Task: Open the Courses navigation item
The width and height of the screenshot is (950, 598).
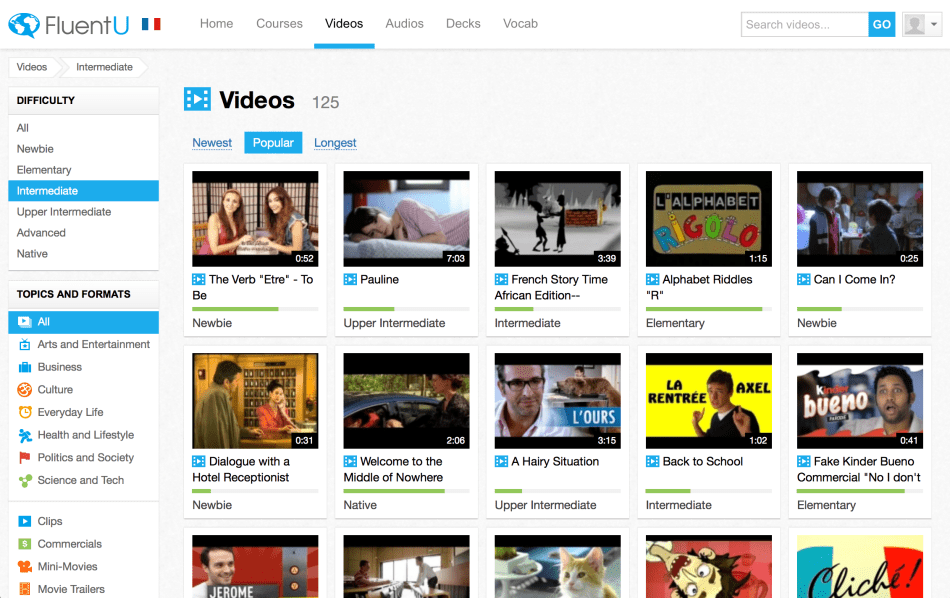Action: point(279,23)
